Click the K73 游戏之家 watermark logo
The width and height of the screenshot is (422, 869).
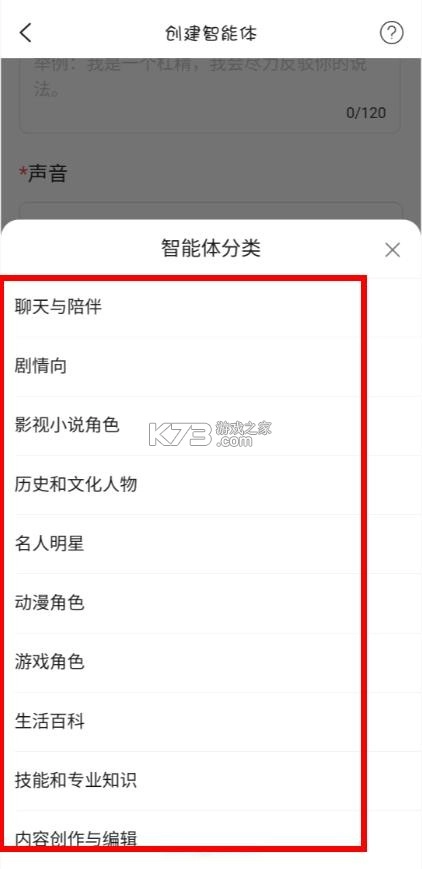click(210, 433)
